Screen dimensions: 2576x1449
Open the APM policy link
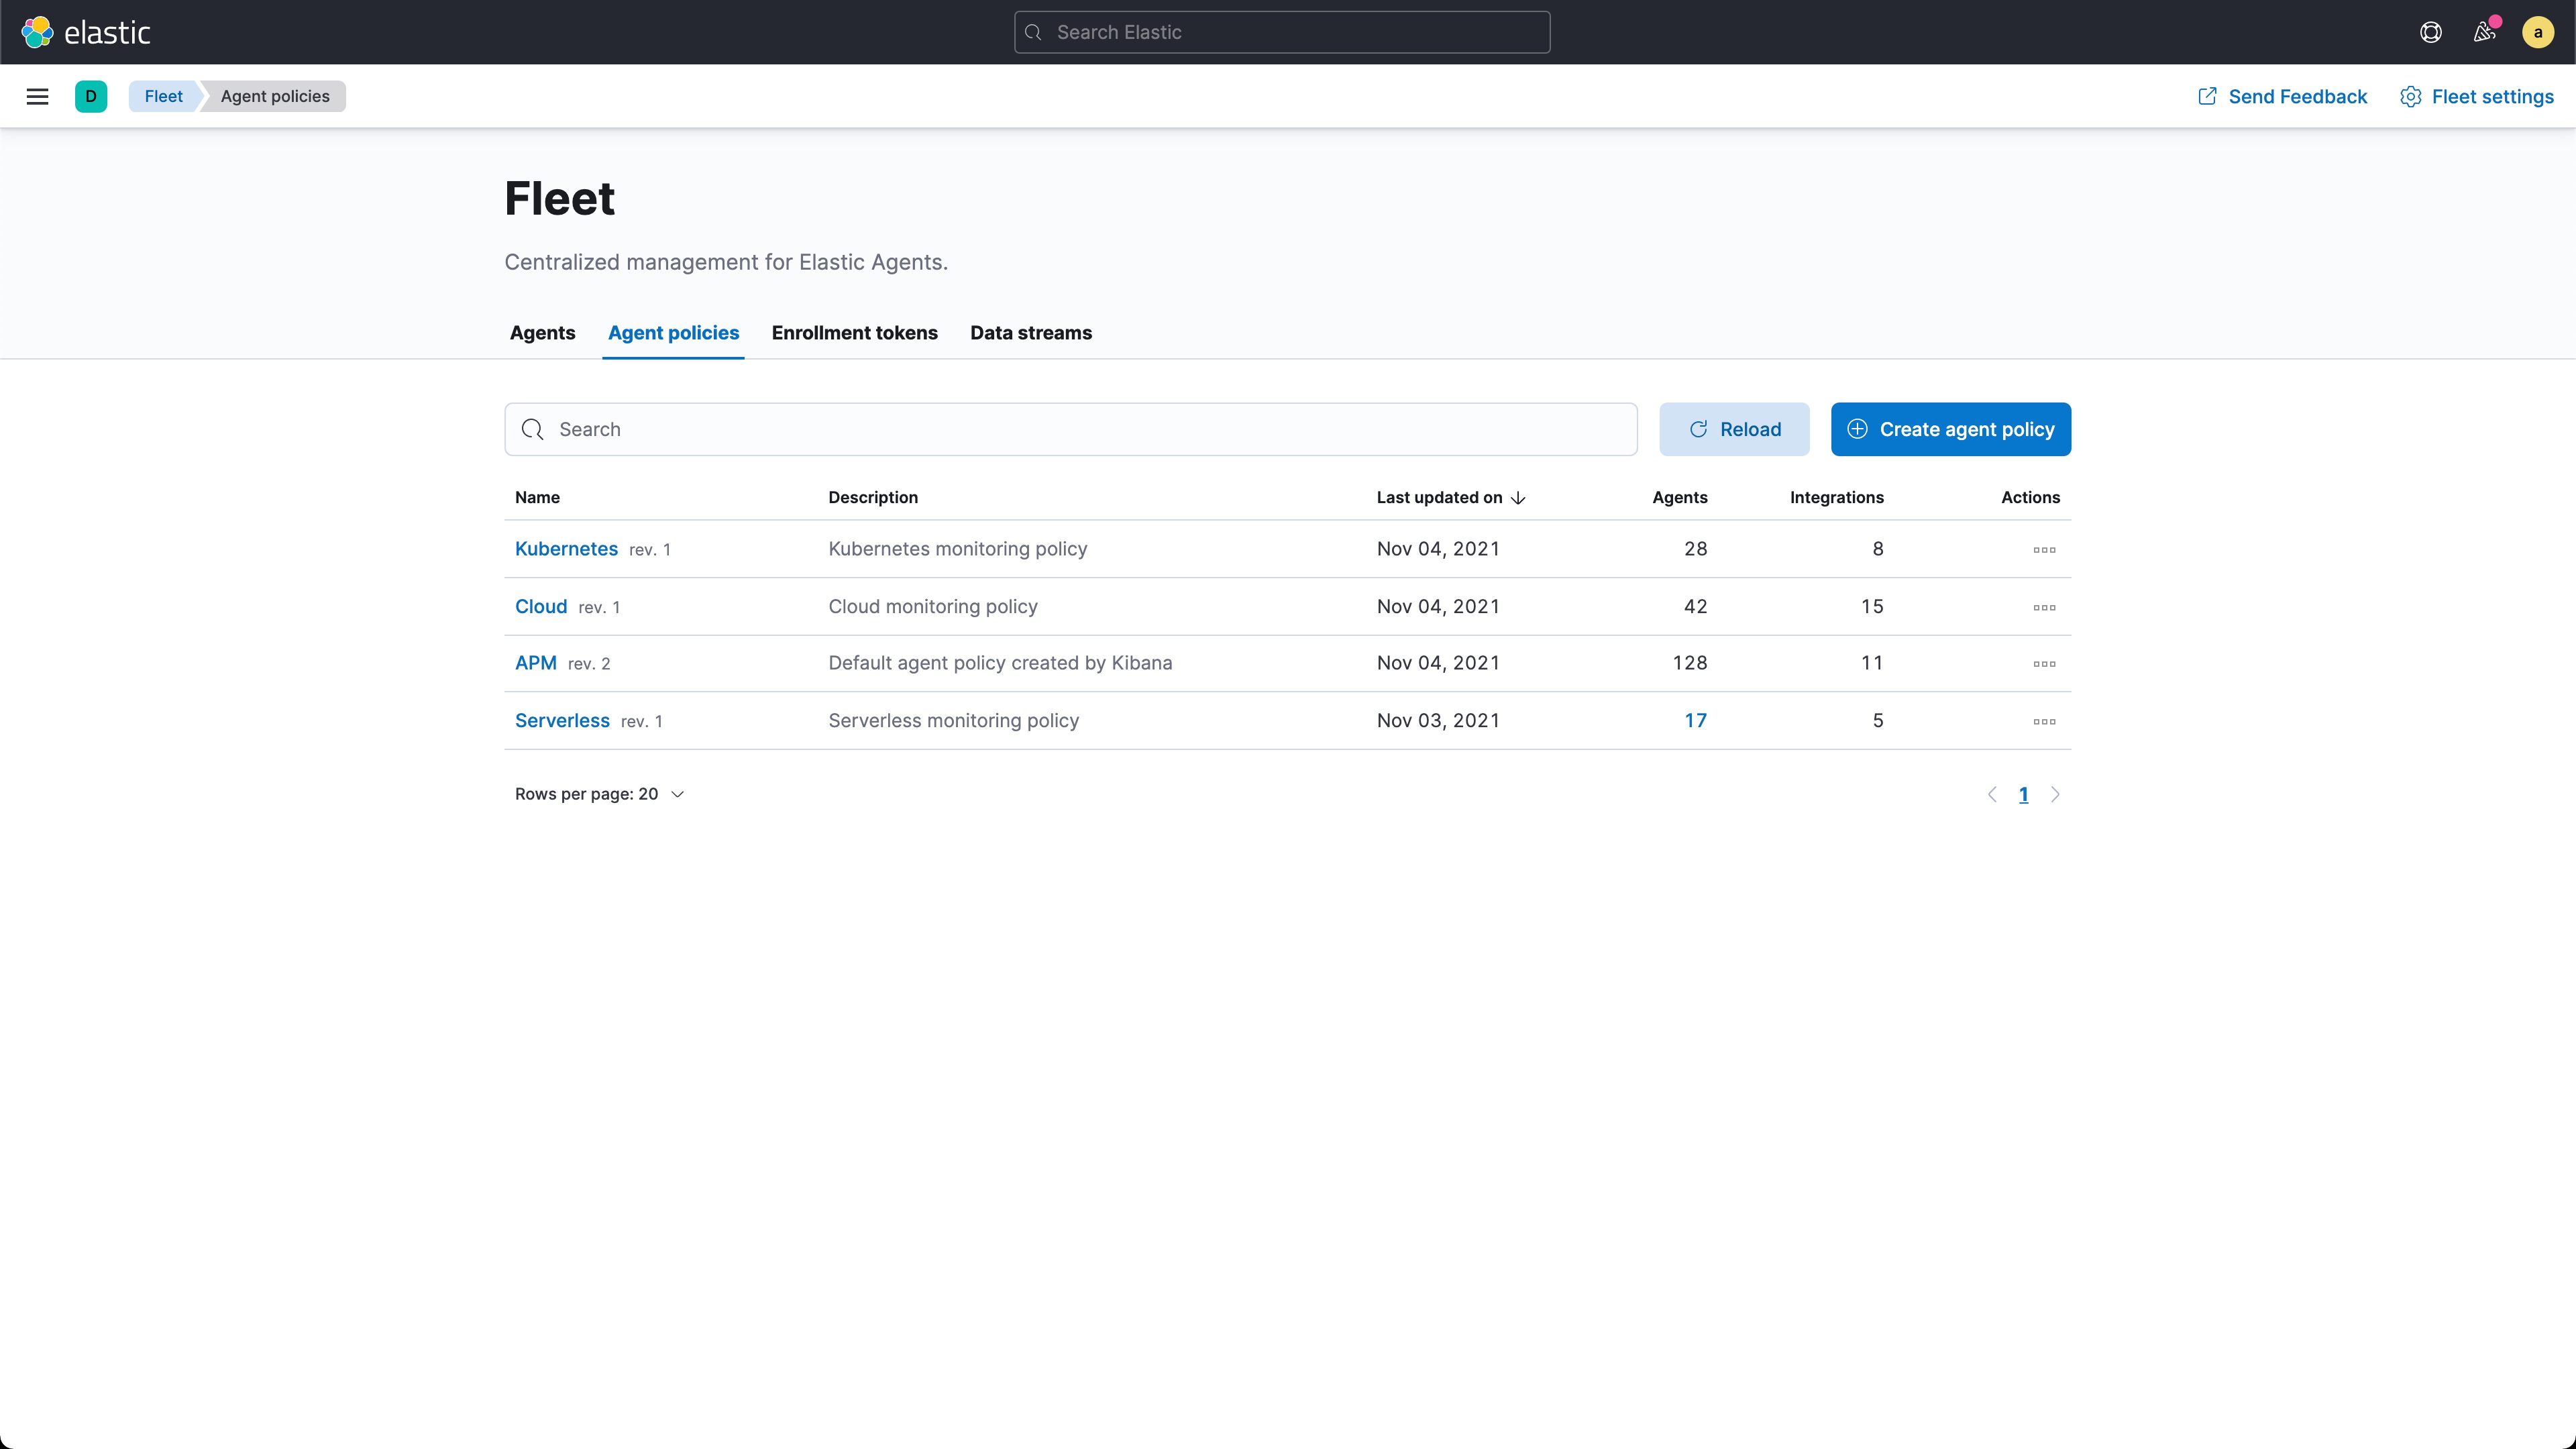pos(536,663)
